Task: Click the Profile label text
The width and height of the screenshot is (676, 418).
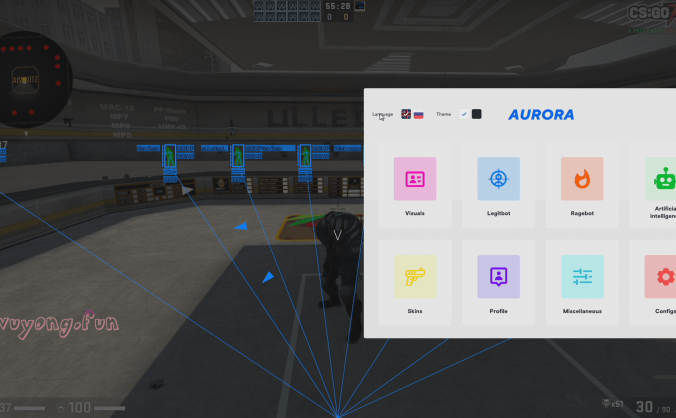Action: (498, 311)
